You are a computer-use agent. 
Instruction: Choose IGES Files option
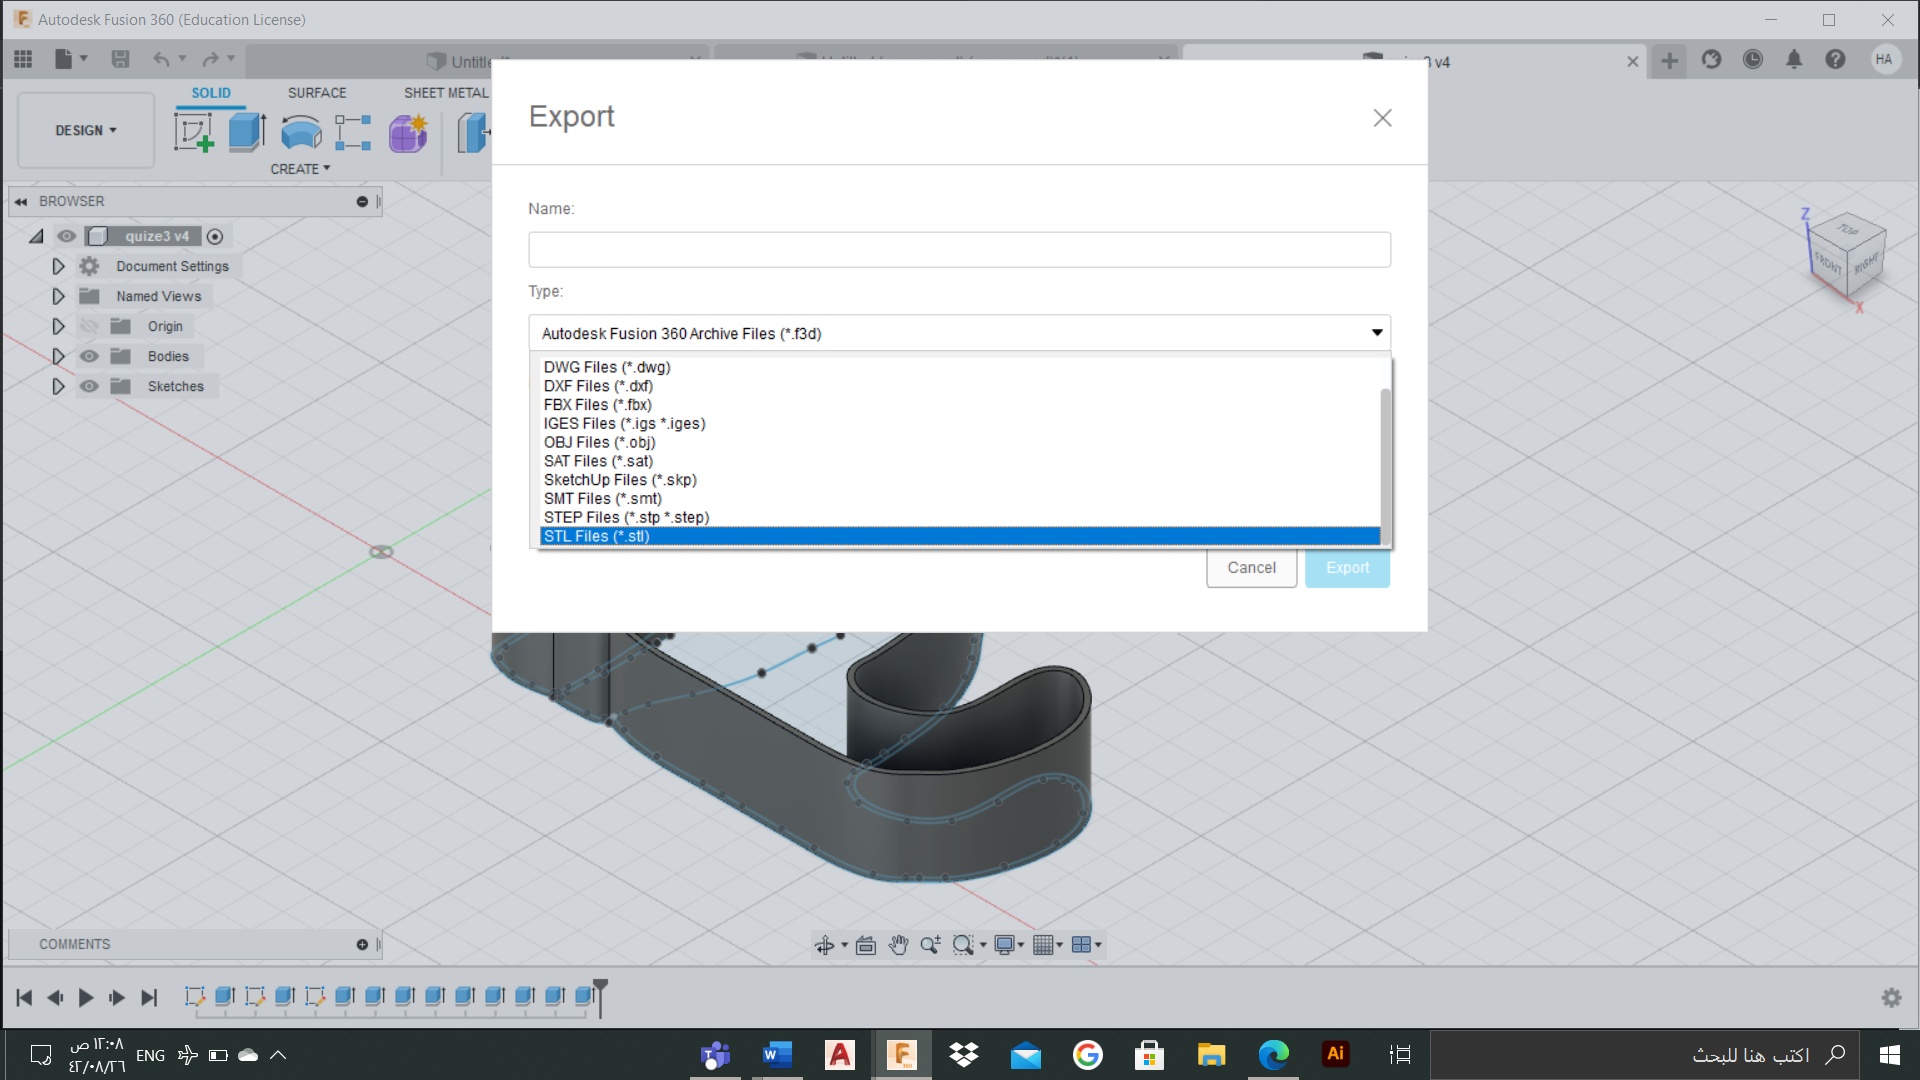tap(960, 424)
